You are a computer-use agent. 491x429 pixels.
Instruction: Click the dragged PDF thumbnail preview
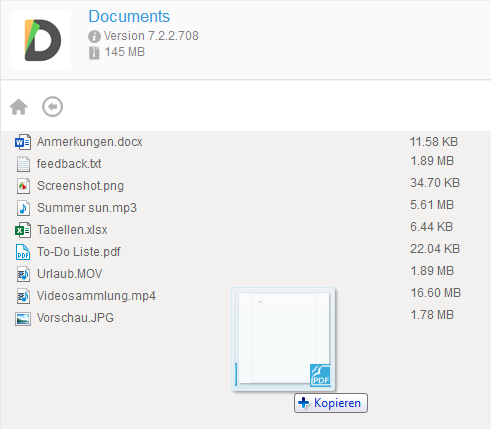284,339
